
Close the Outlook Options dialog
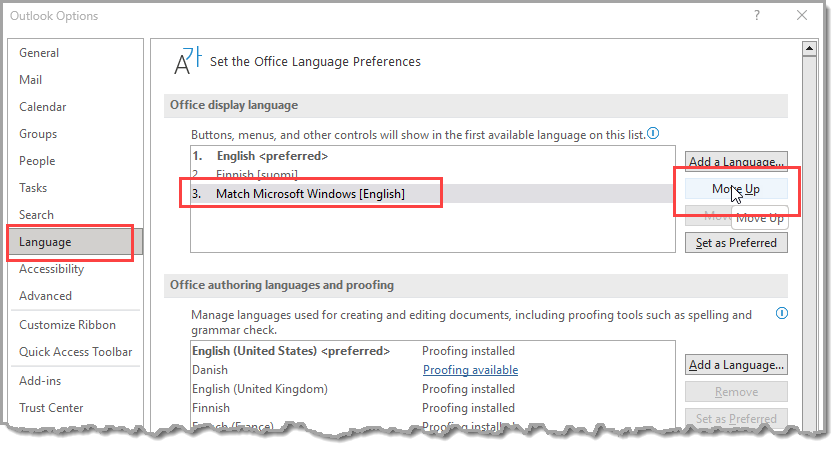pos(801,15)
